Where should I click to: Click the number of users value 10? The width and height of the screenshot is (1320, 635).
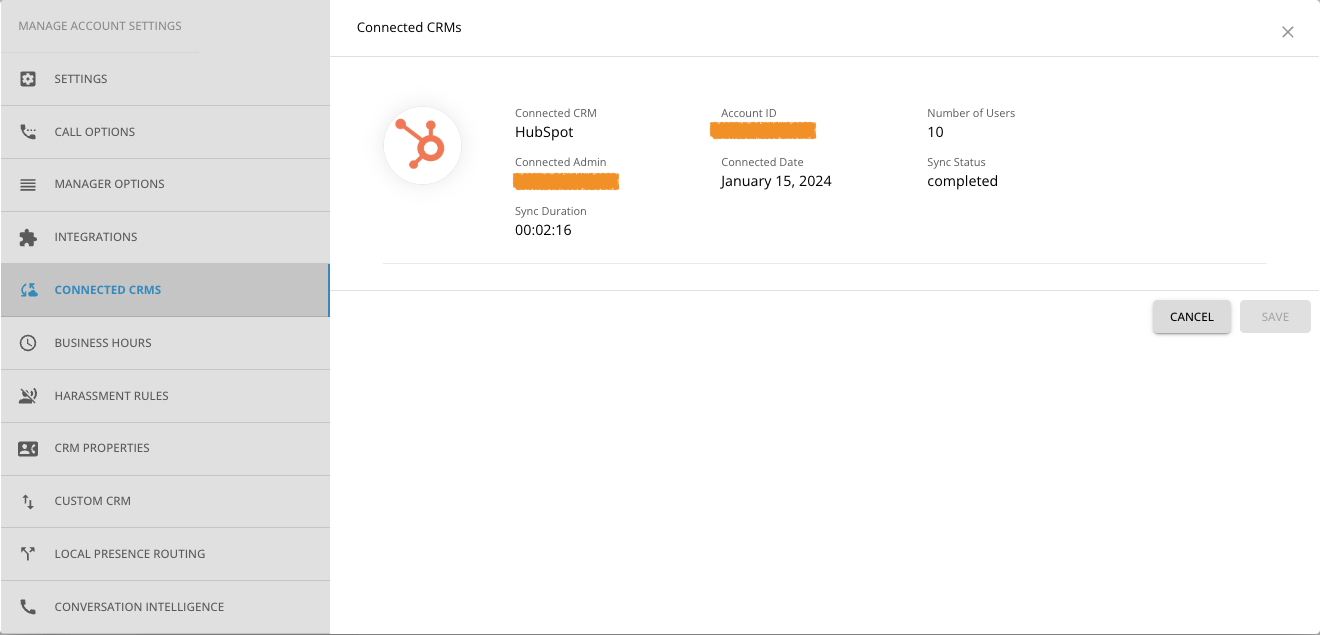point(935,132)
